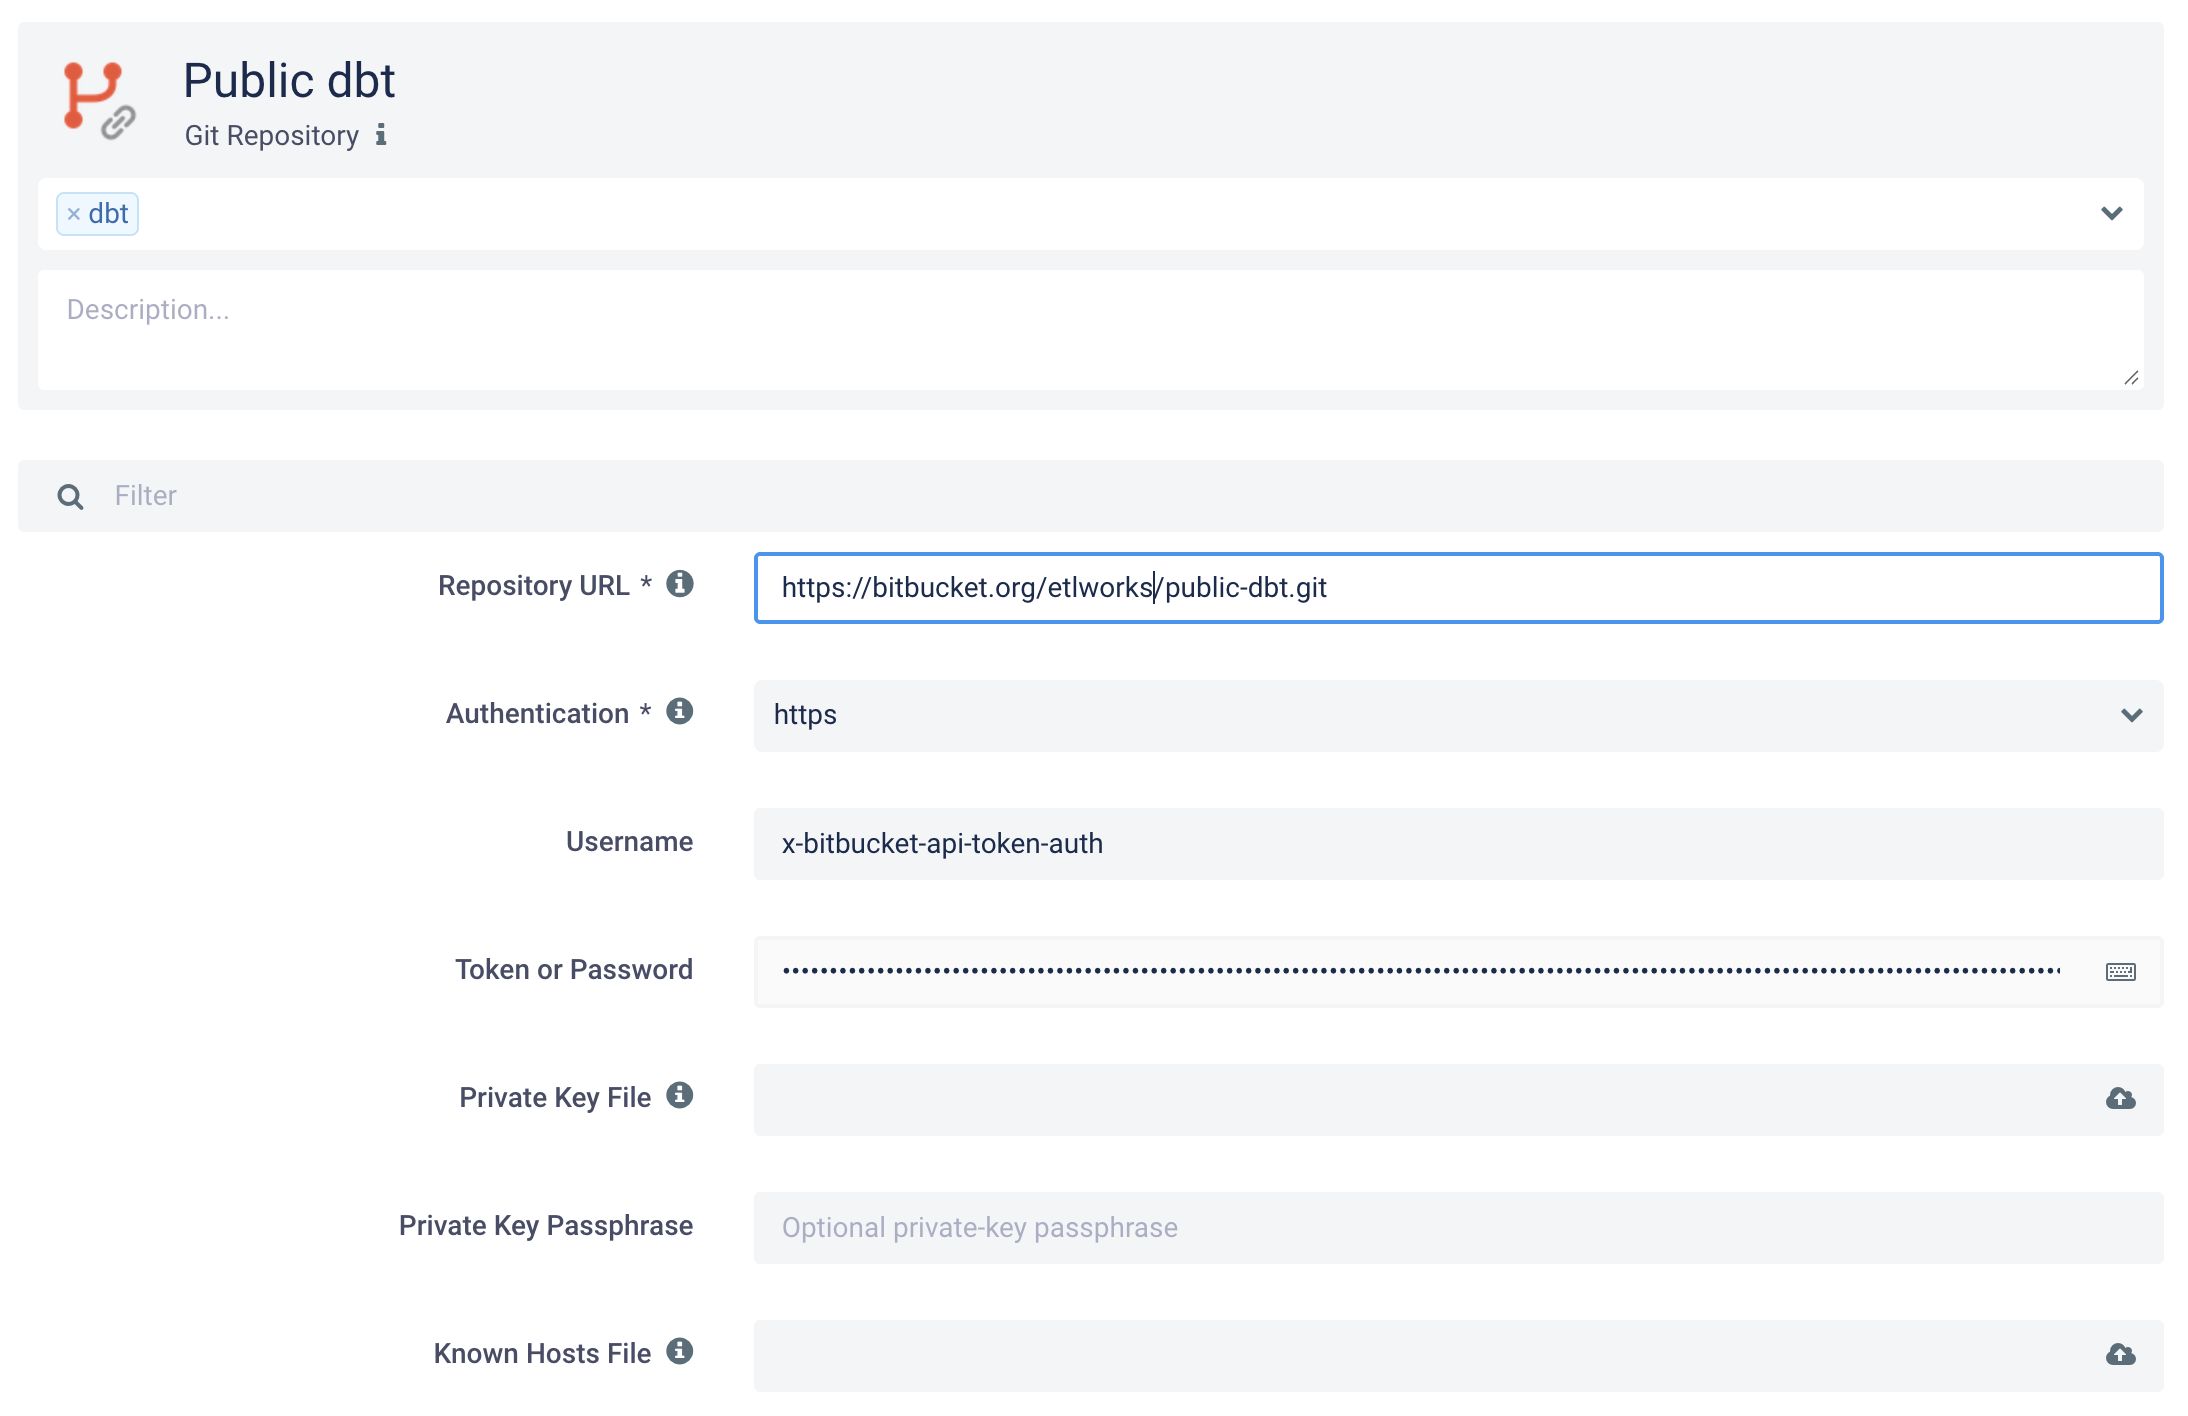
Task: Upload file via Private Key File cloud icon
Action: (x=2120, y=1099)
